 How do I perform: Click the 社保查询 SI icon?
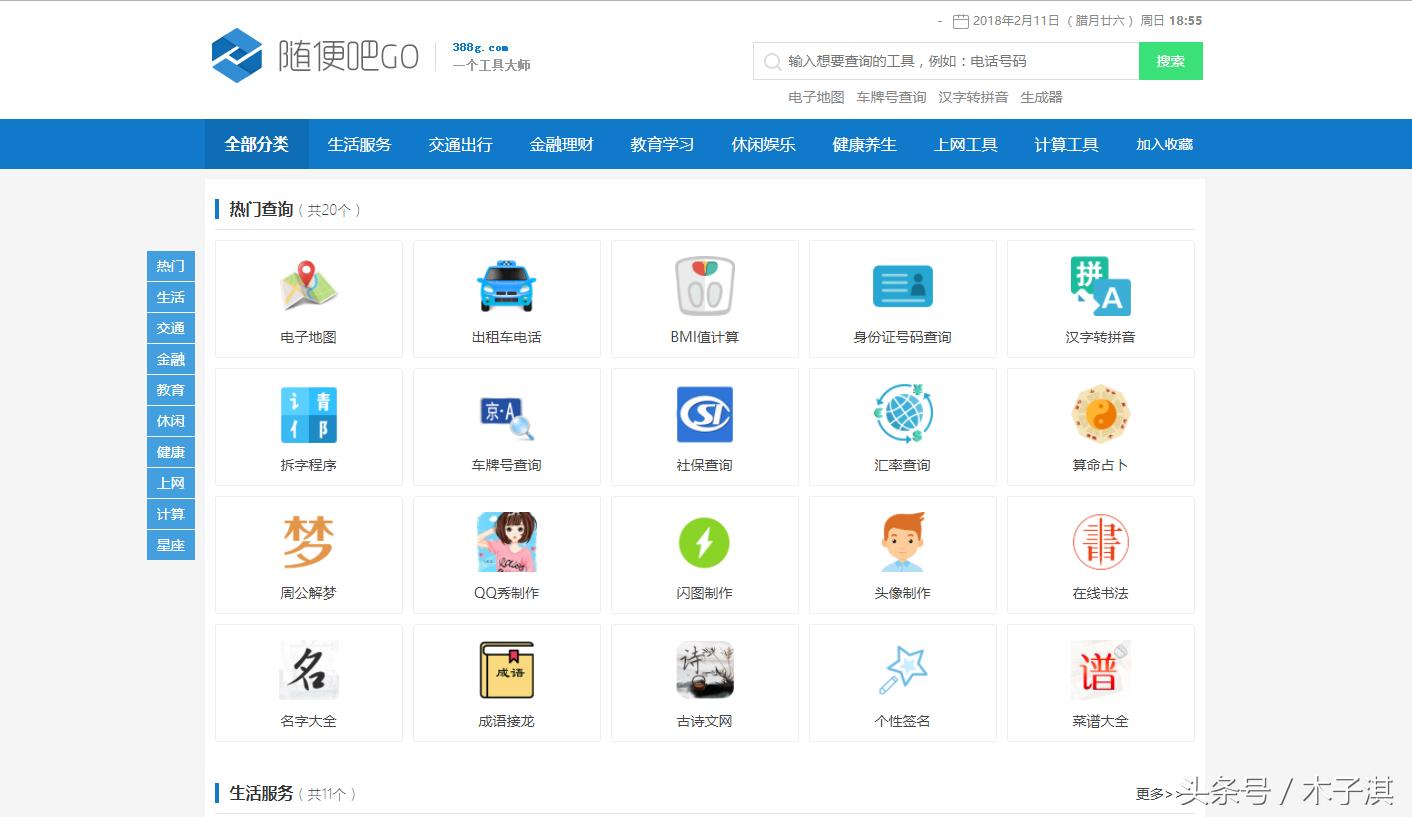(x=704, y=414)
